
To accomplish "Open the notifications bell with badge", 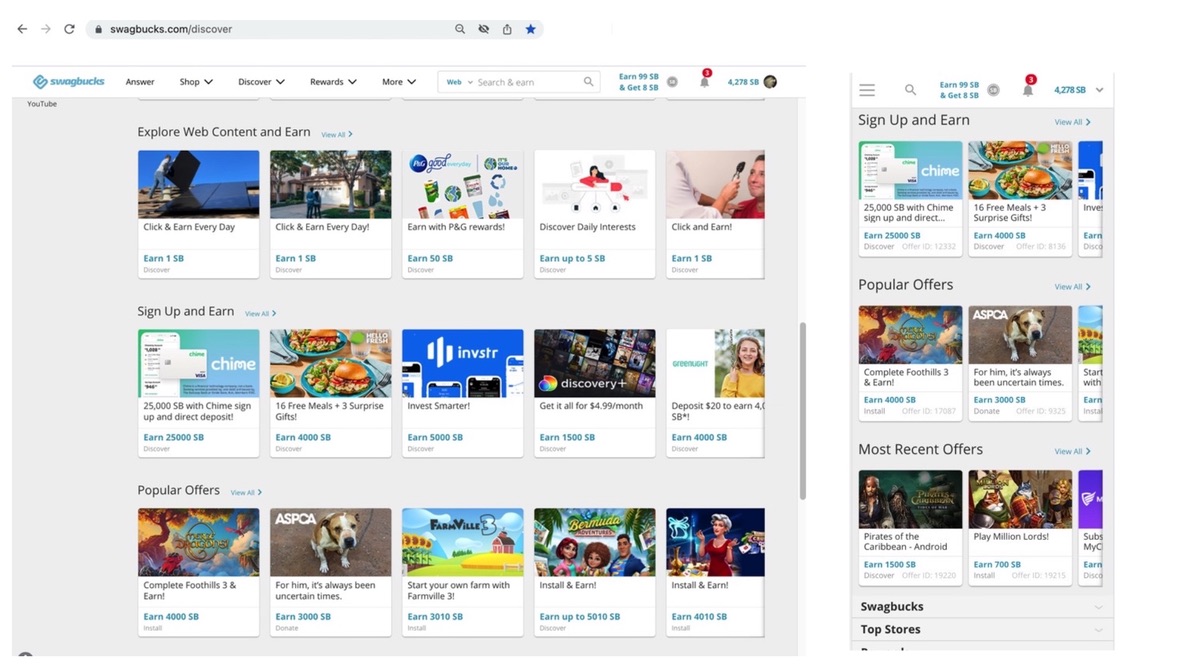I will tap(704, 81).
